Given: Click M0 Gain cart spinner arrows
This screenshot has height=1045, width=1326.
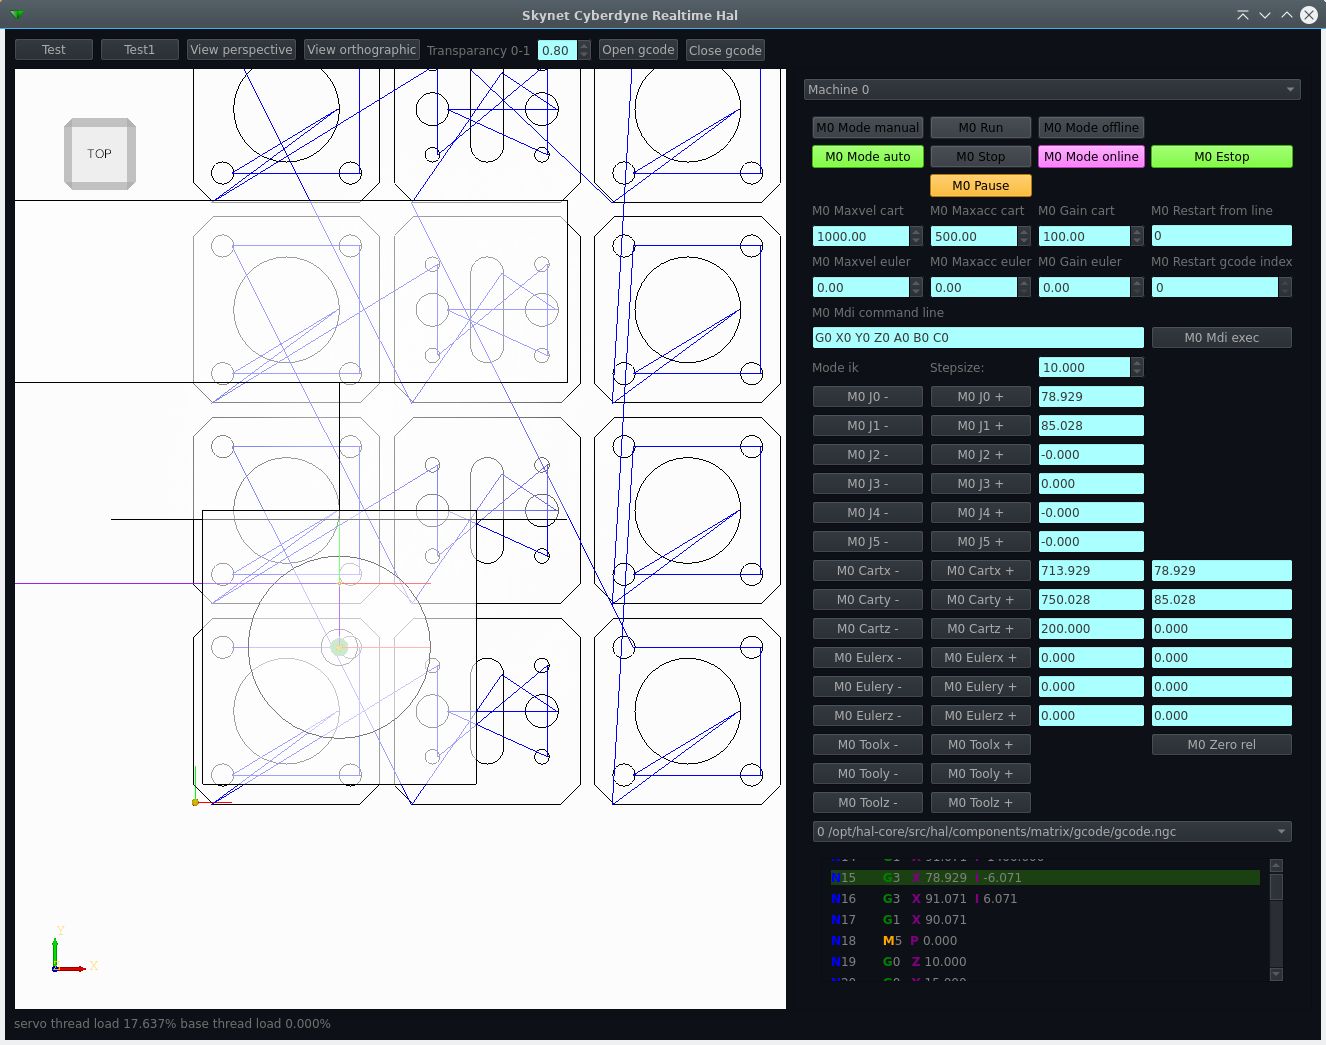Looking at the screenshot, I should [1137, 236].
